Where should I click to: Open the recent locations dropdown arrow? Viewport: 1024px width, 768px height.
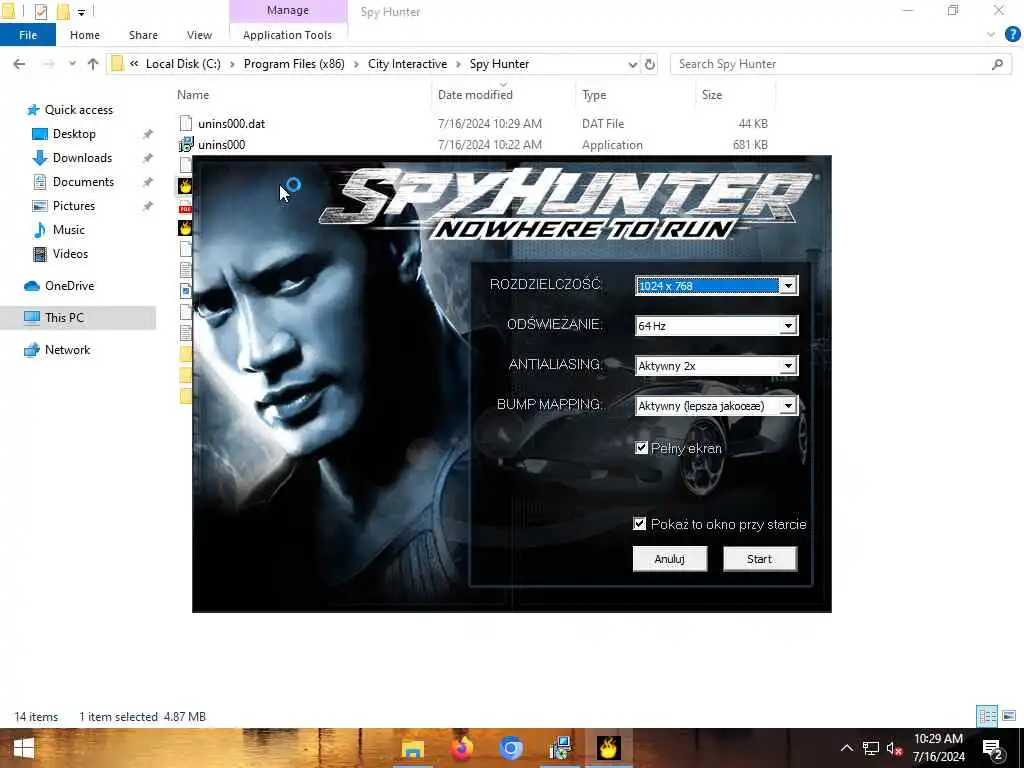[x=72, y=64]
